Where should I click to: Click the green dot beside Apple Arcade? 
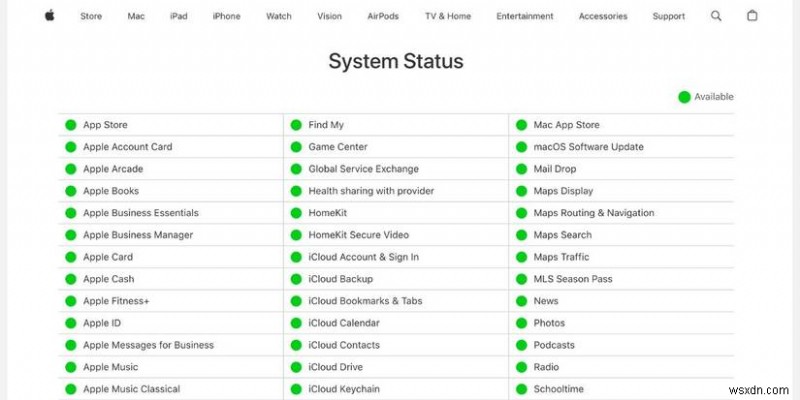pos(70,169)
